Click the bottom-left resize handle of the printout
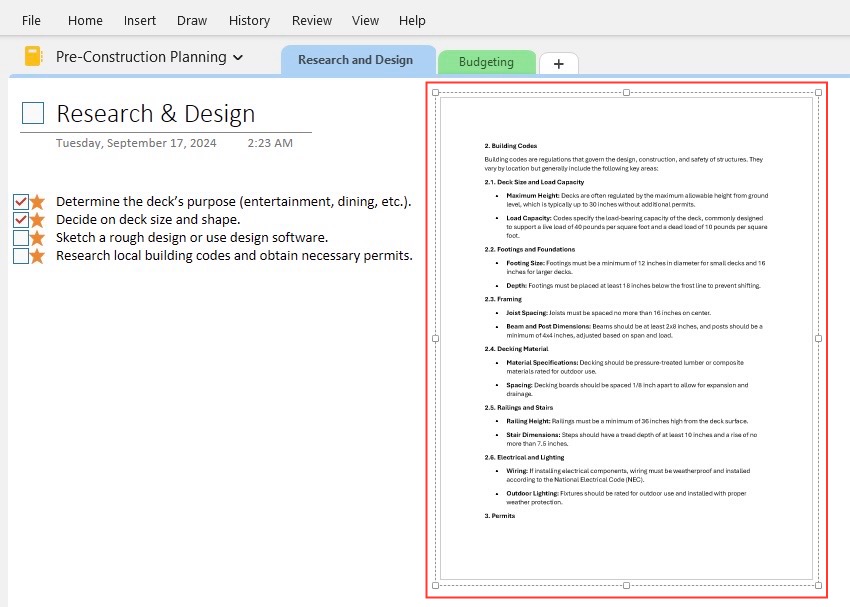 tap(435, 585)
